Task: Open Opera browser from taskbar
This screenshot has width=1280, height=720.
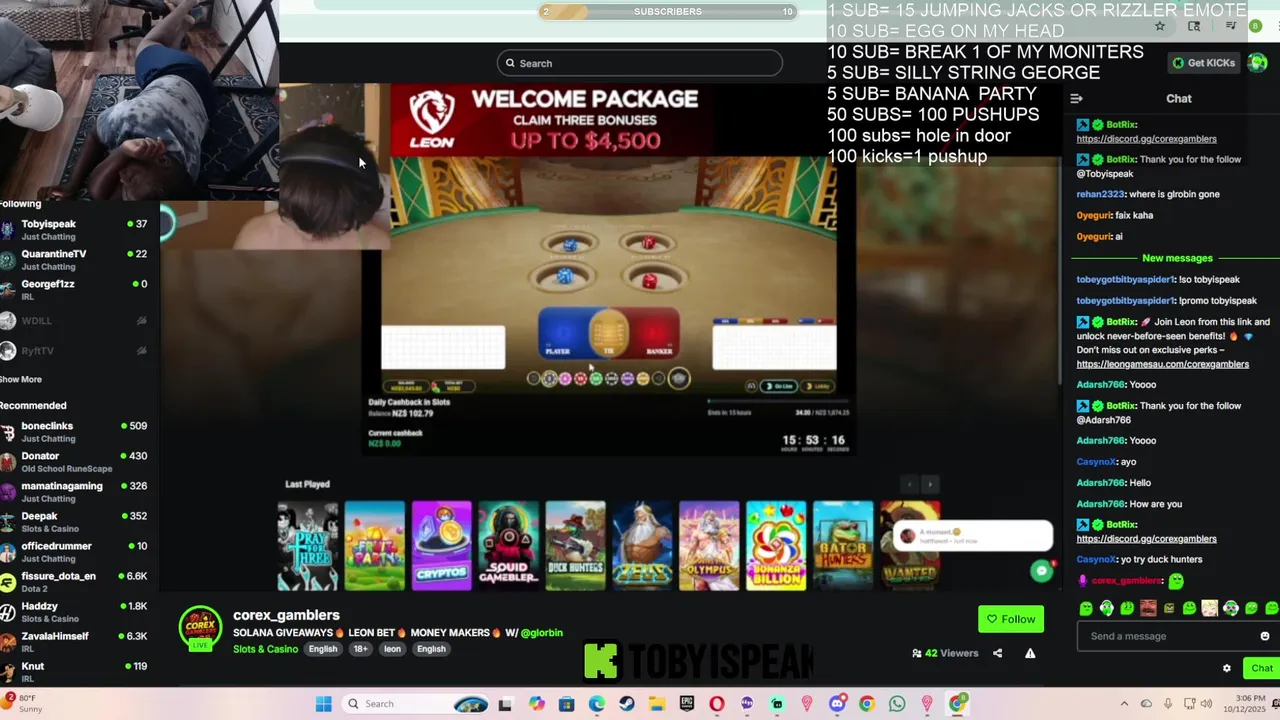Action: tap(717, 704)
